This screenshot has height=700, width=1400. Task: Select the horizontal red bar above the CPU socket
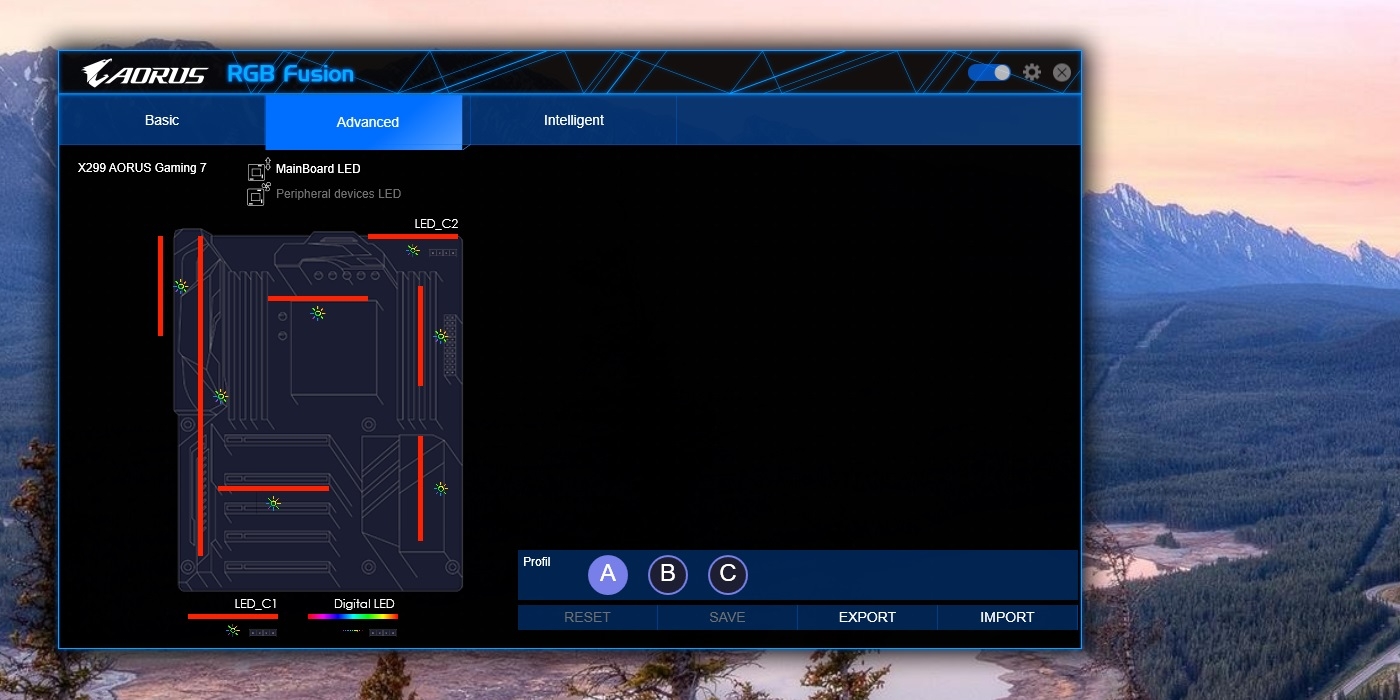[318, 298]
